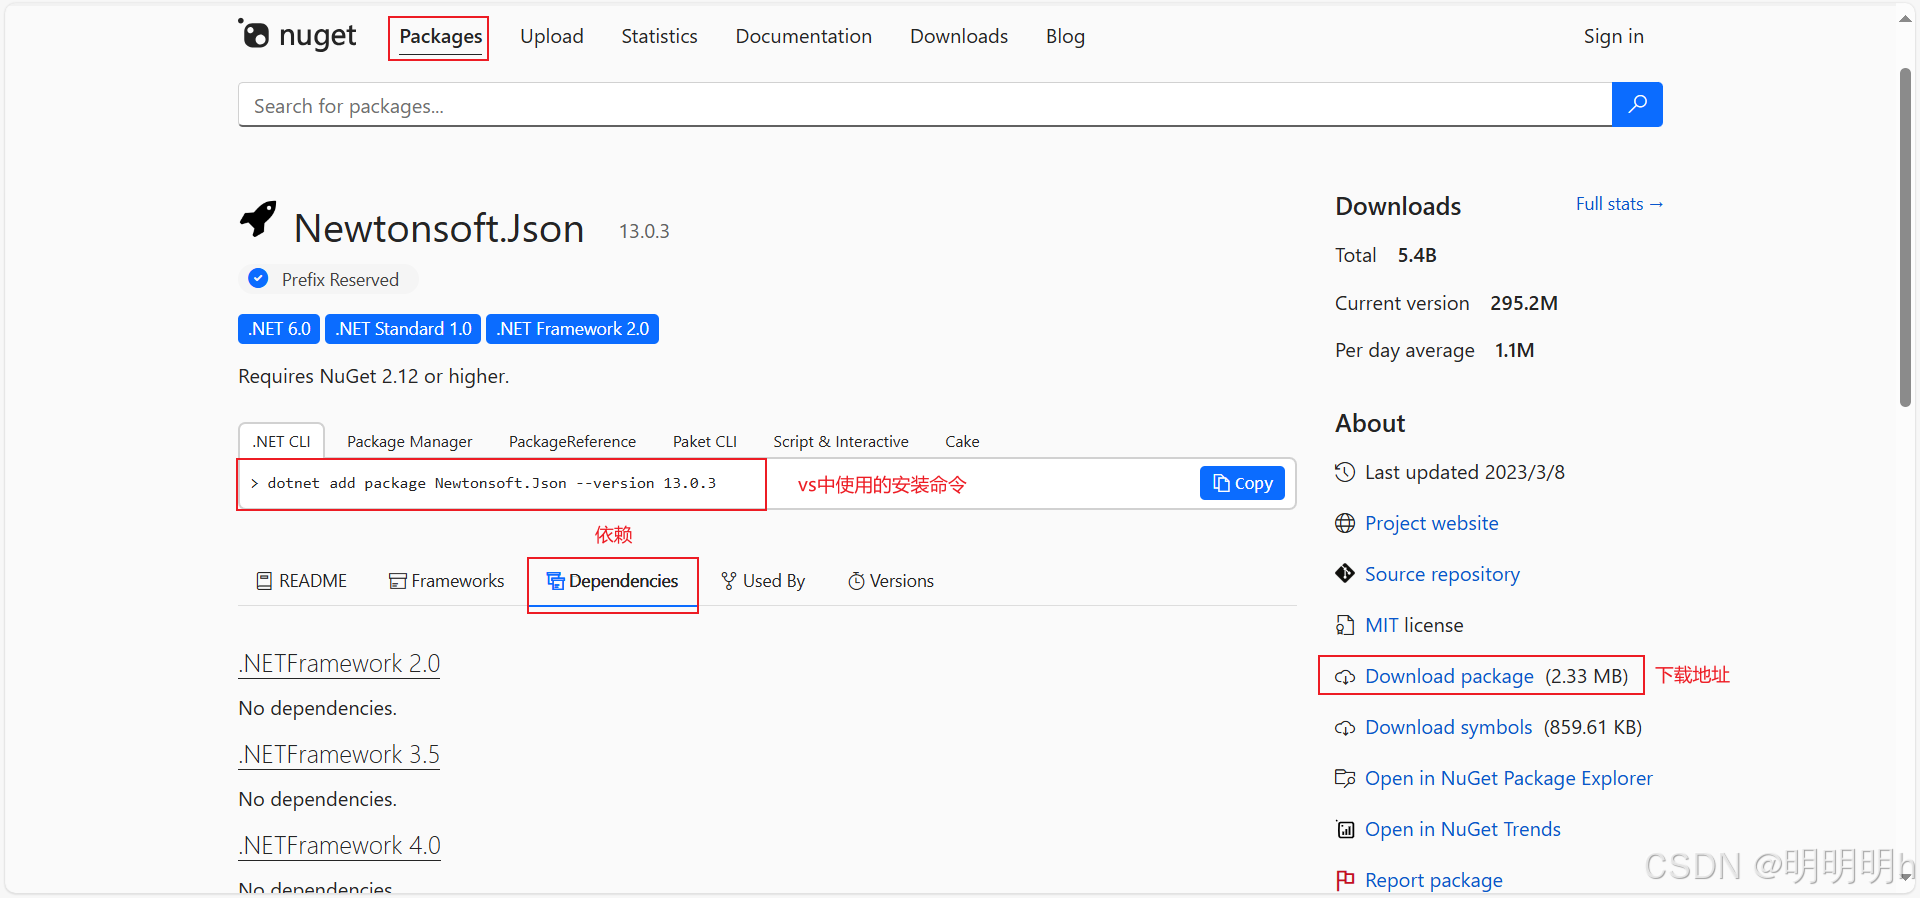This screenshot has height=898, width=1920.
Task: Click the dotnet add package command text
Action: [x=491, y=483]
